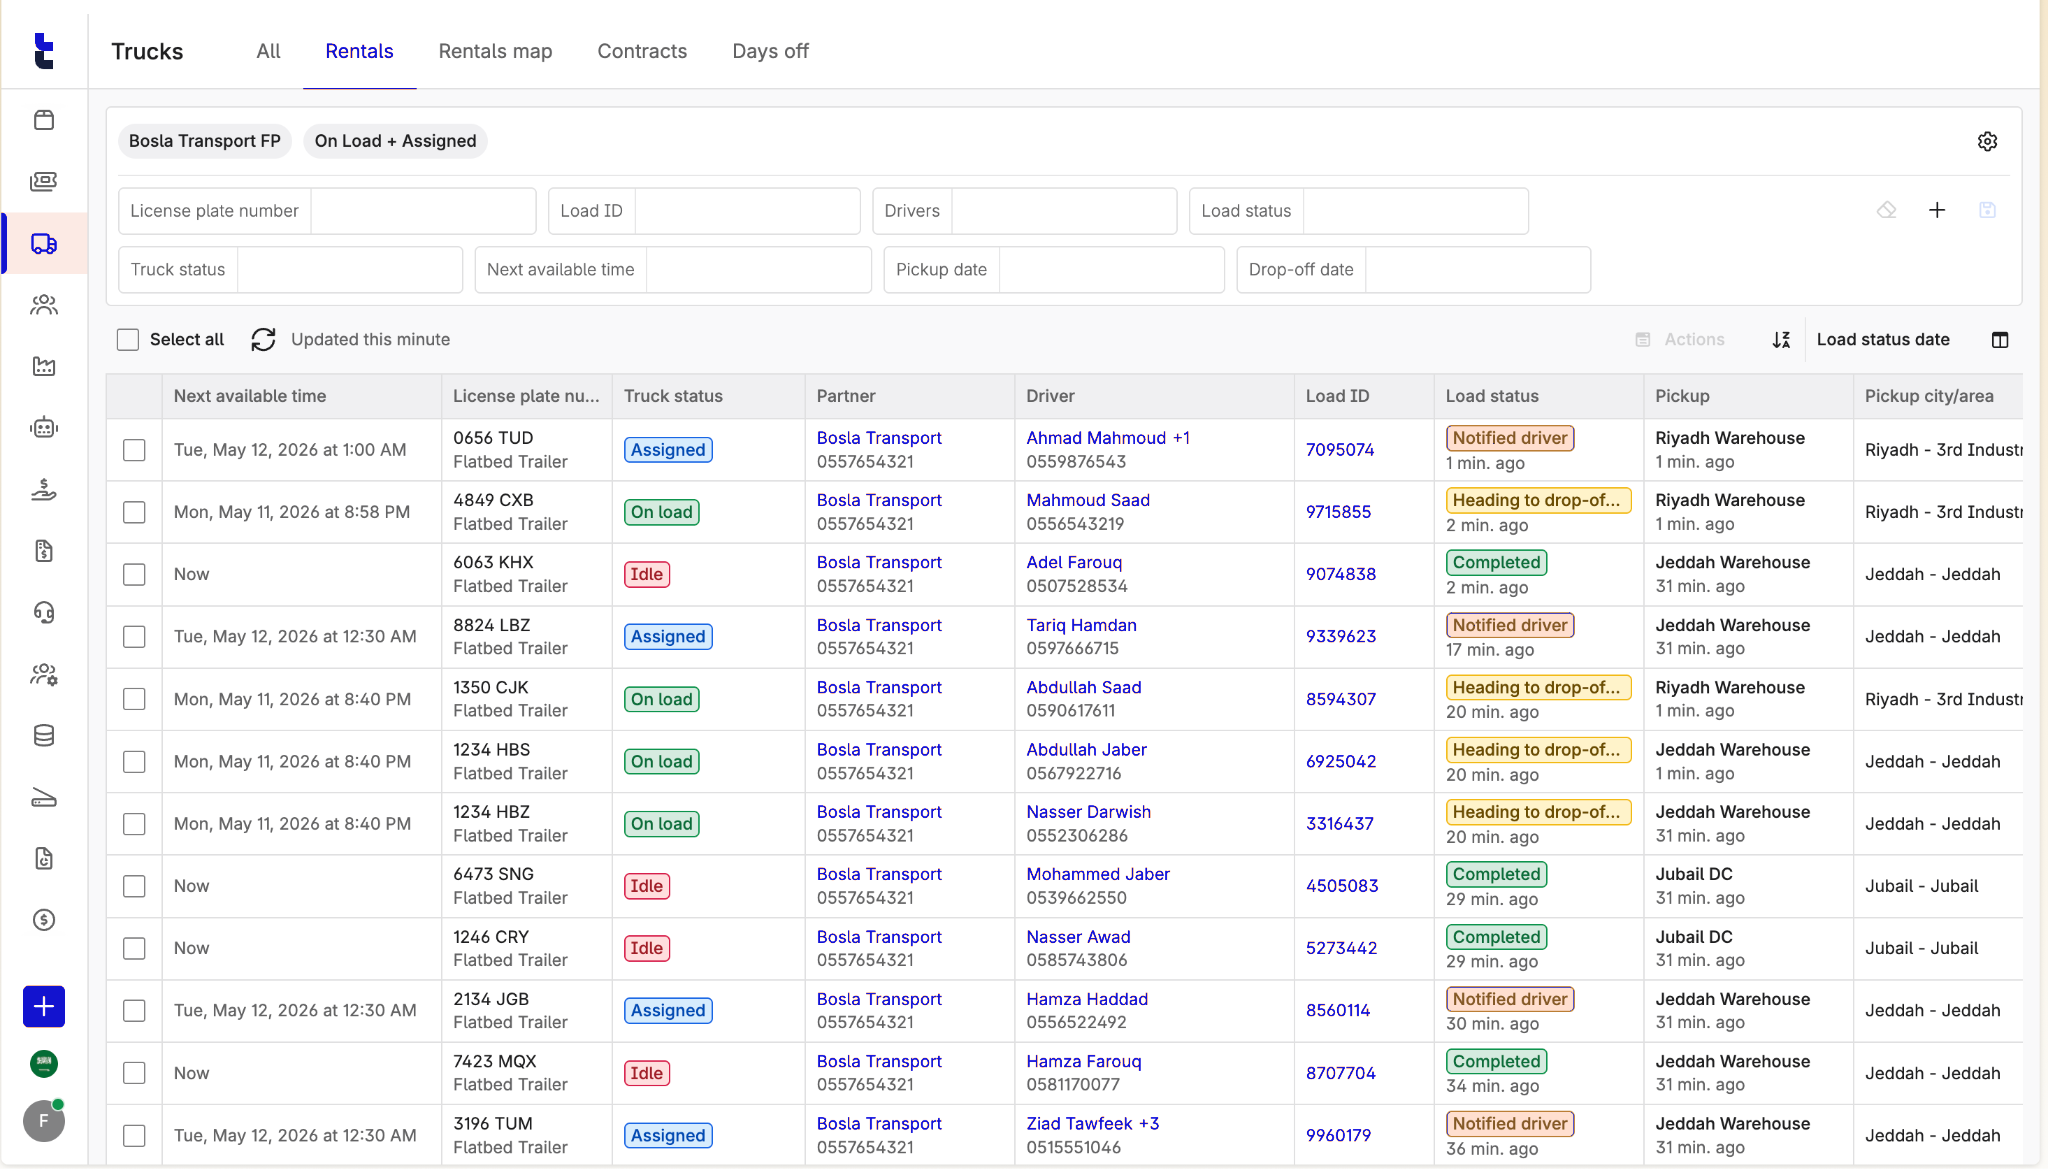
Task: Open the filter settings gear icon
Action: click(1988, 141)
